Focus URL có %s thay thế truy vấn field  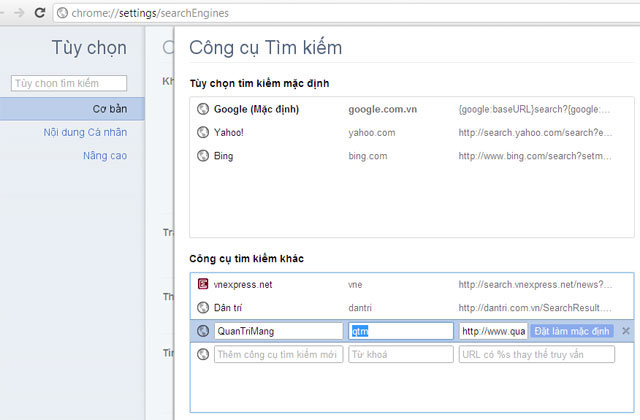click(x=537, y=354)
